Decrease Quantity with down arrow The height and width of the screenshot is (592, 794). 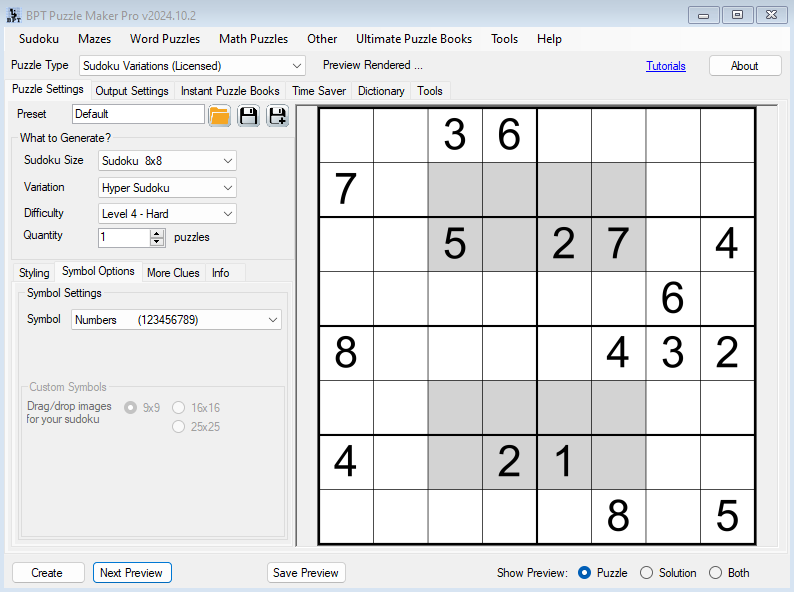click(157, 242)
